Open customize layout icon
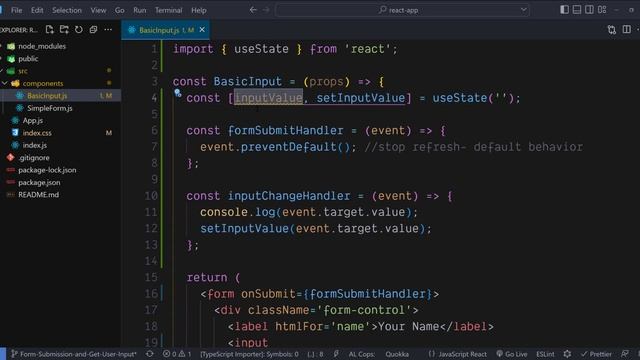Image resolution: width=640 pixels, height=360 pixels. tap(602, 9)
